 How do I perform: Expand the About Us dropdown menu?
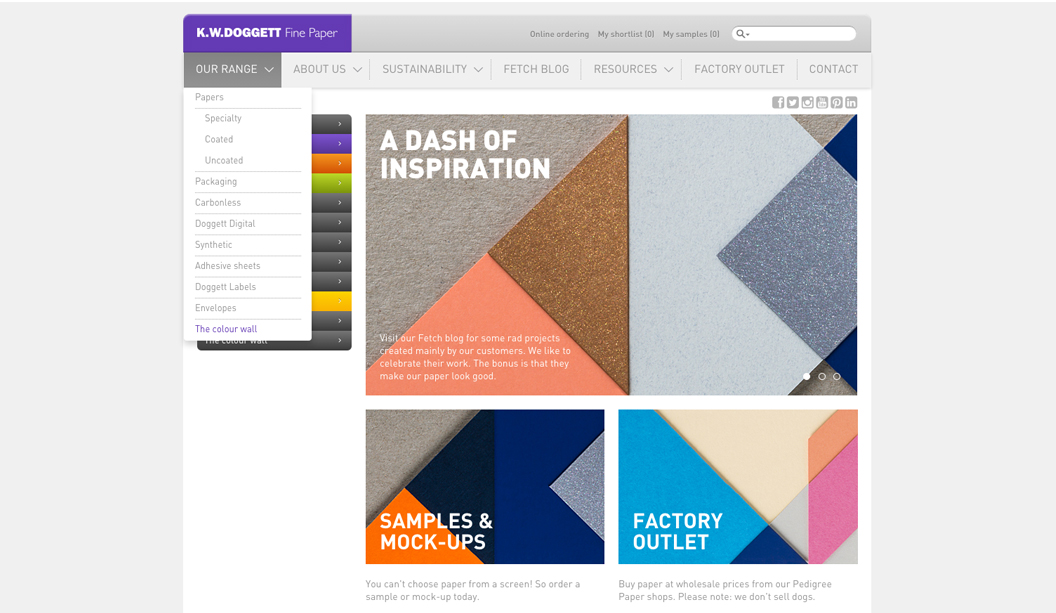tap(326, 70)
